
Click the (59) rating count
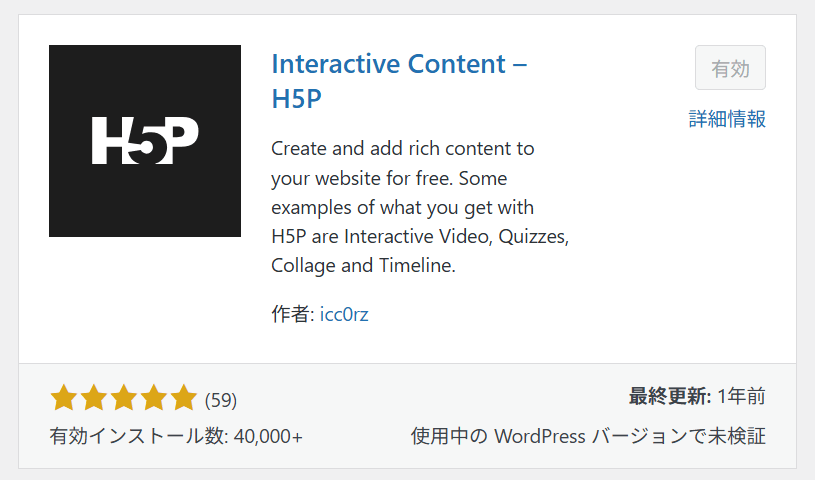221,400
